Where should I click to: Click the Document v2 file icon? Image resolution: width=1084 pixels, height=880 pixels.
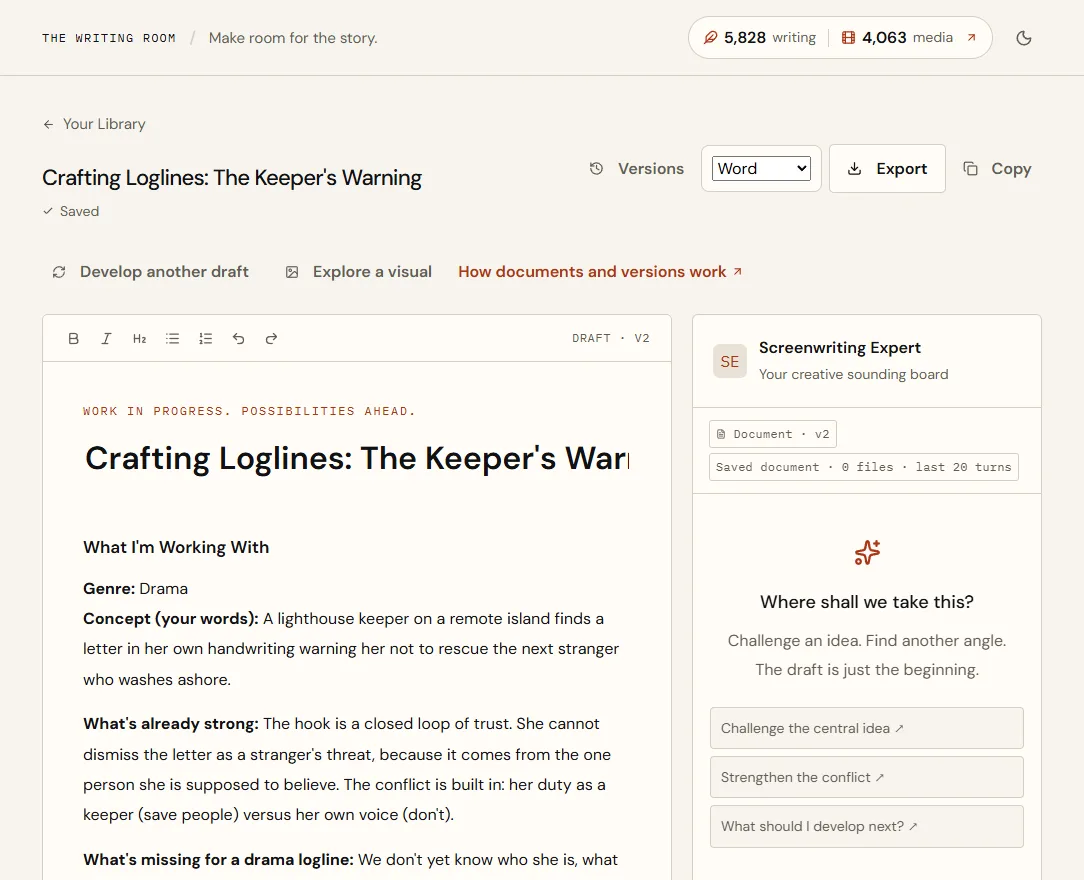[721, 434]
